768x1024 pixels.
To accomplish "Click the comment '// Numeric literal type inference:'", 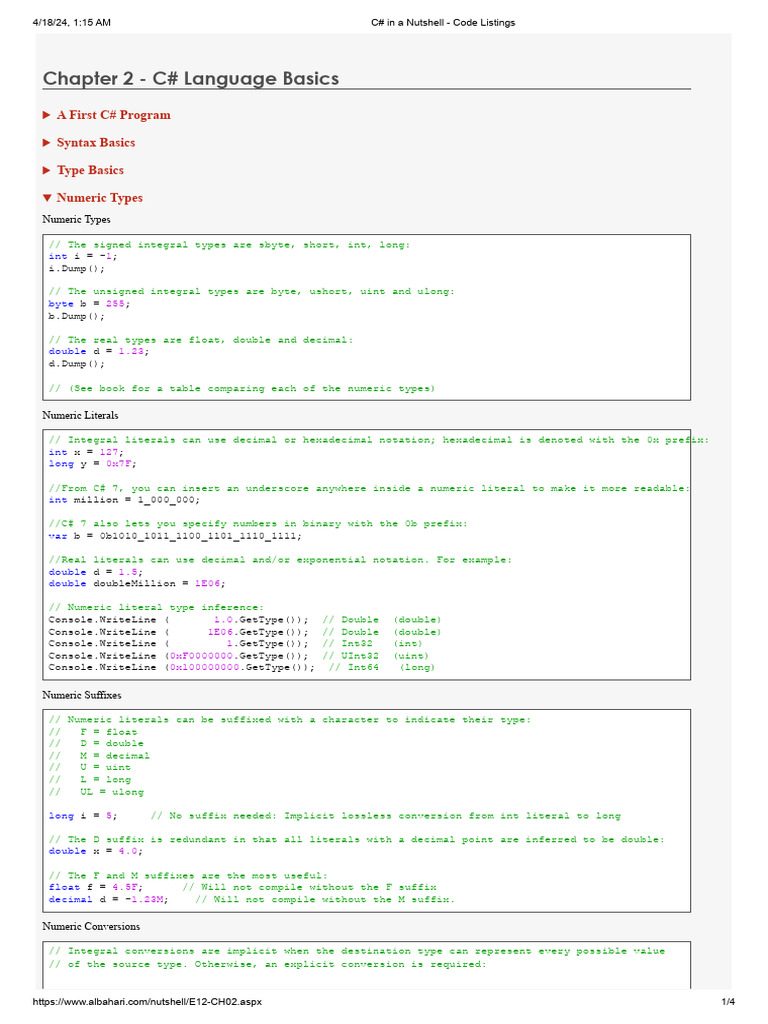I will tap(156, 607).
